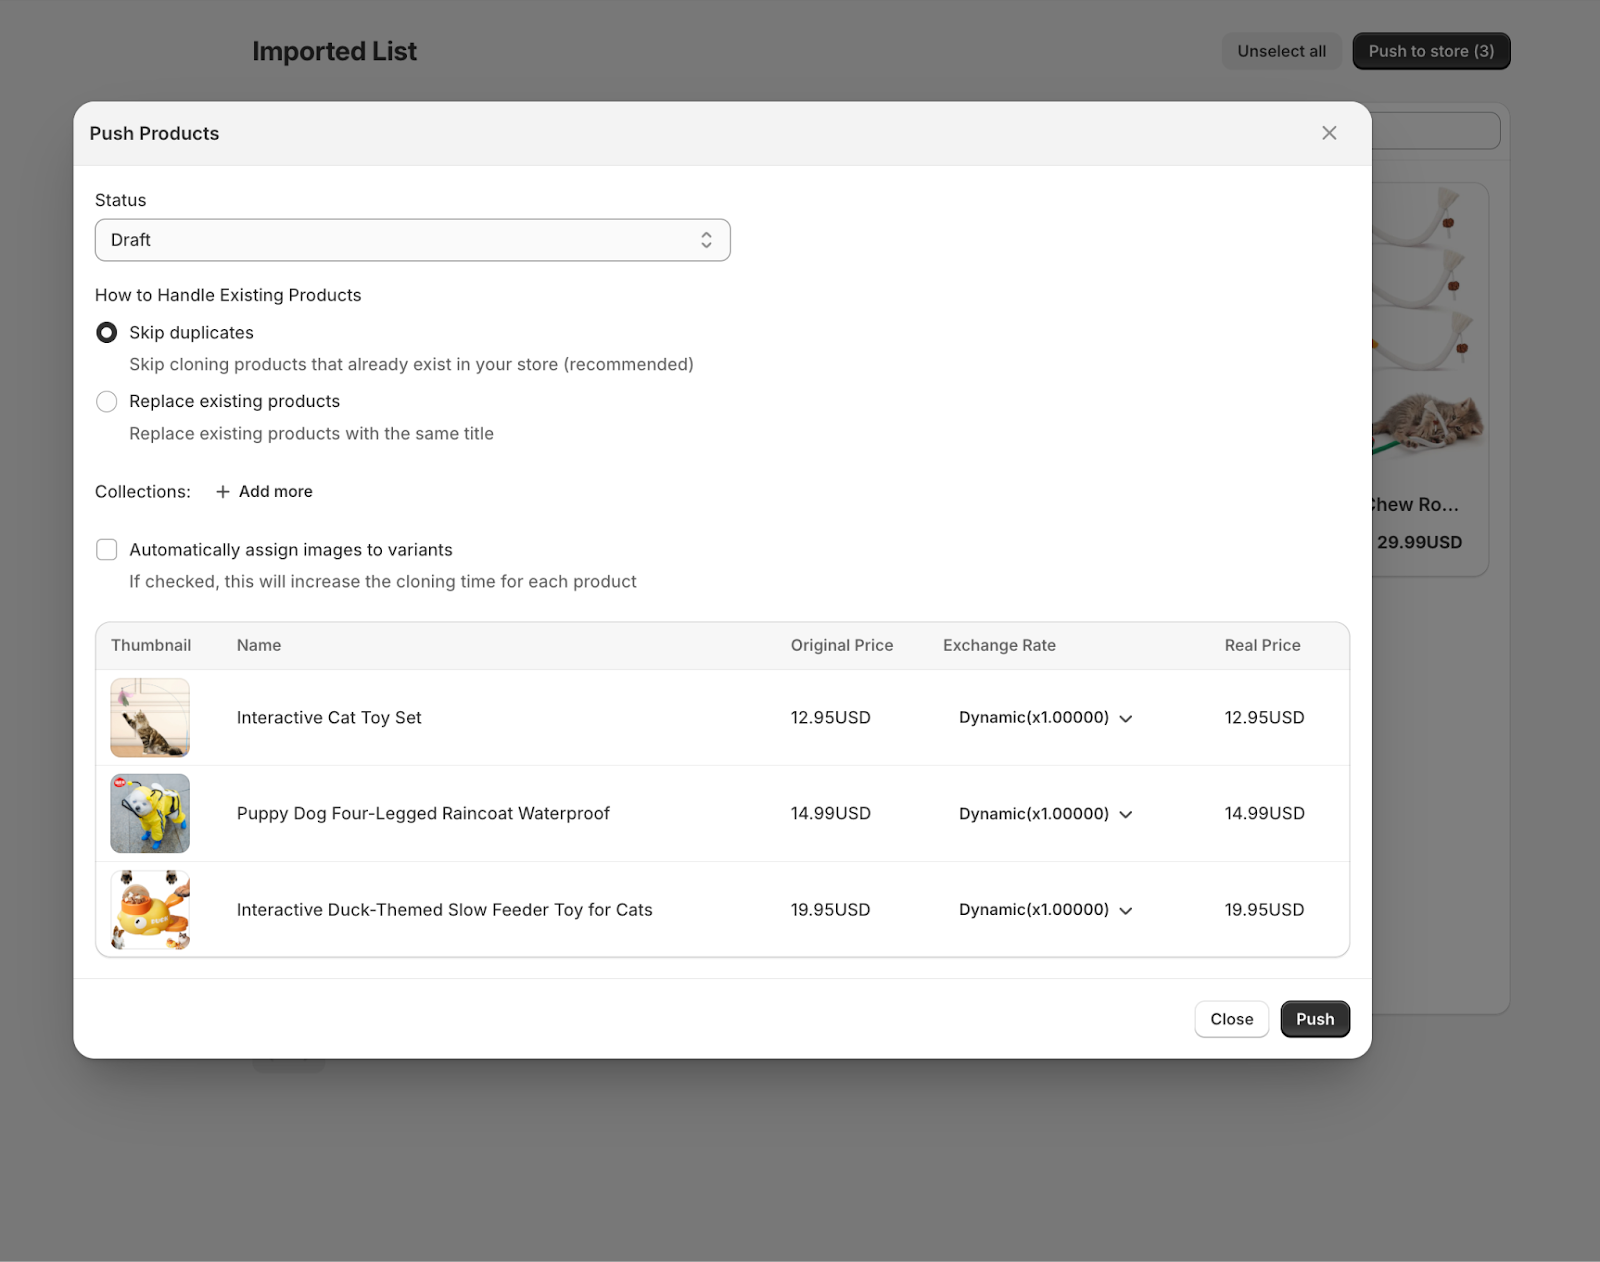The height and width of the screenshot is (1262, 1600).
Task: Click real price 14.99USD
Action: pos(1265,814)
